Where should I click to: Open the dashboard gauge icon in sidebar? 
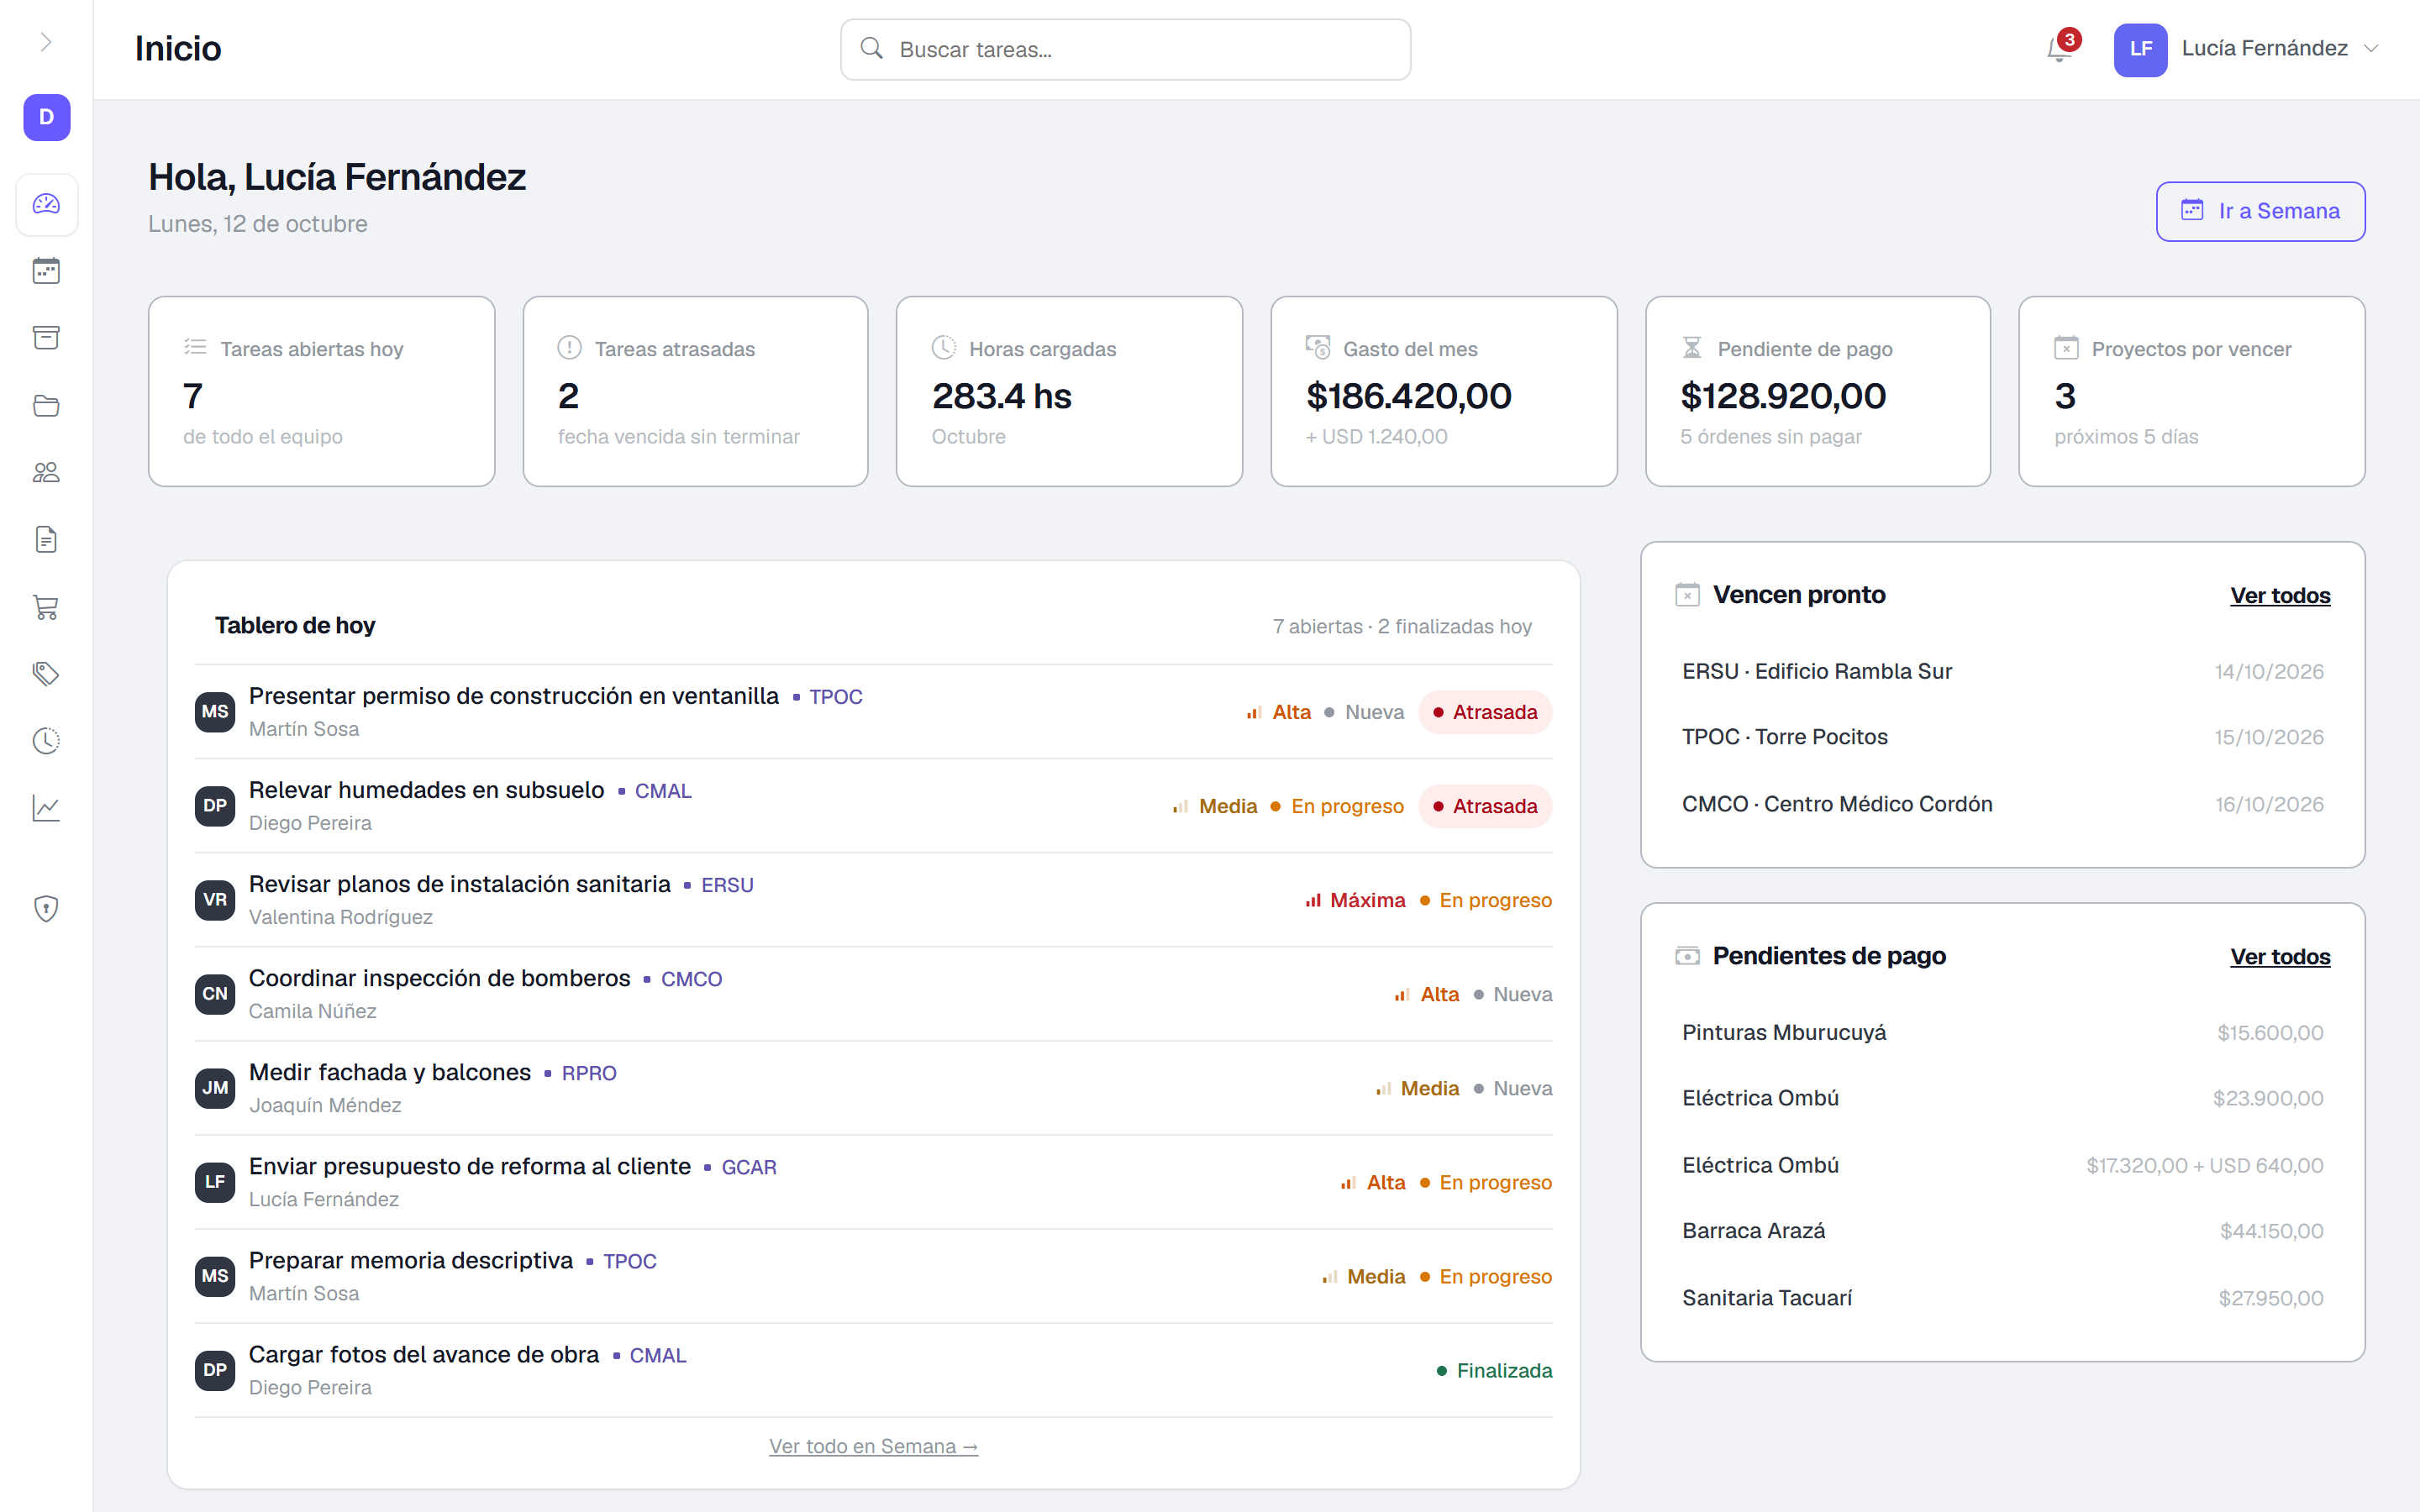click(x=47, y=204)
